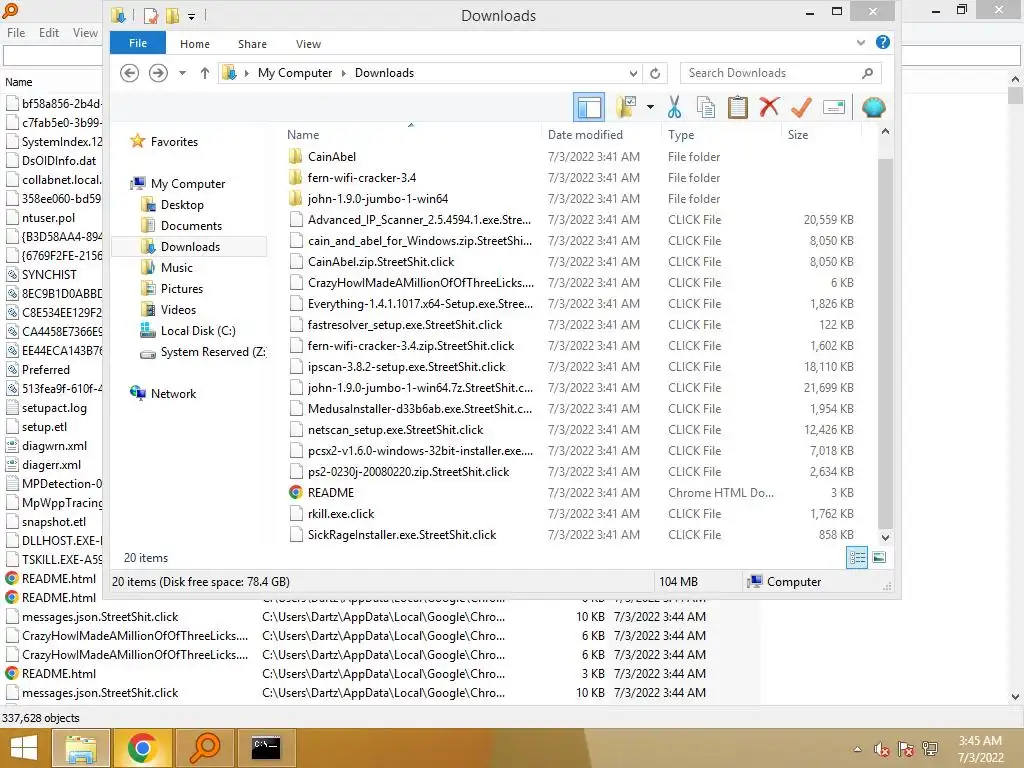Select the fern-wifi-cracker-3.4 folder
1024x768 pixels.
[x=362, y=178]
